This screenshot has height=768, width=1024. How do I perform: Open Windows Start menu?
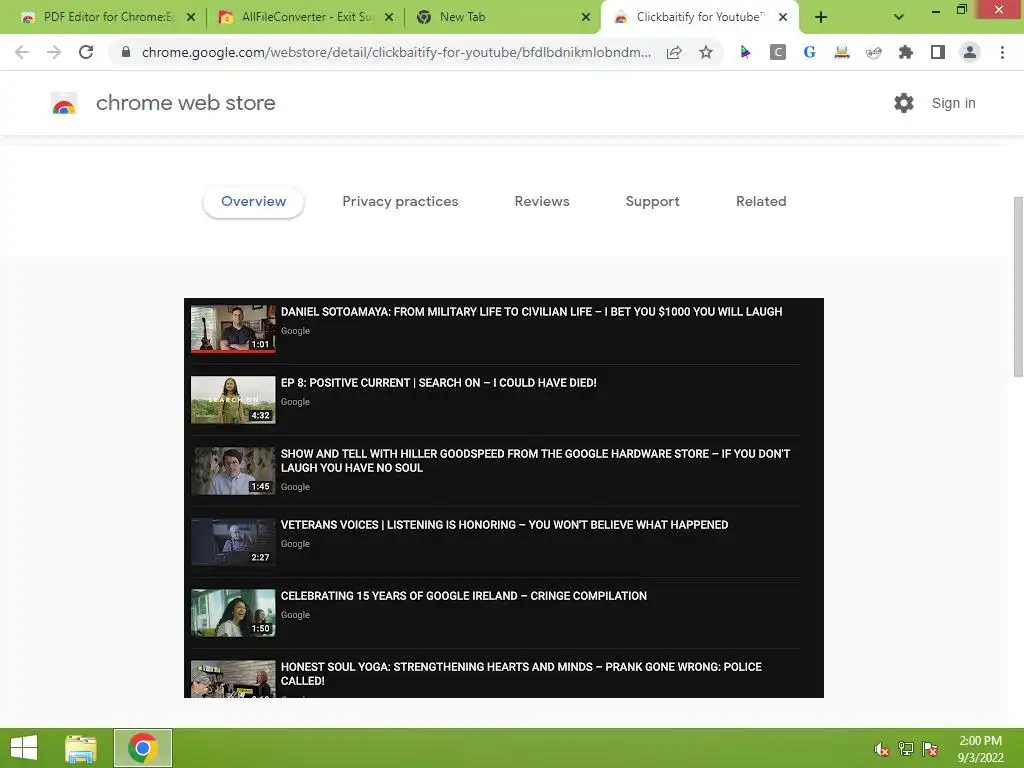24,748
